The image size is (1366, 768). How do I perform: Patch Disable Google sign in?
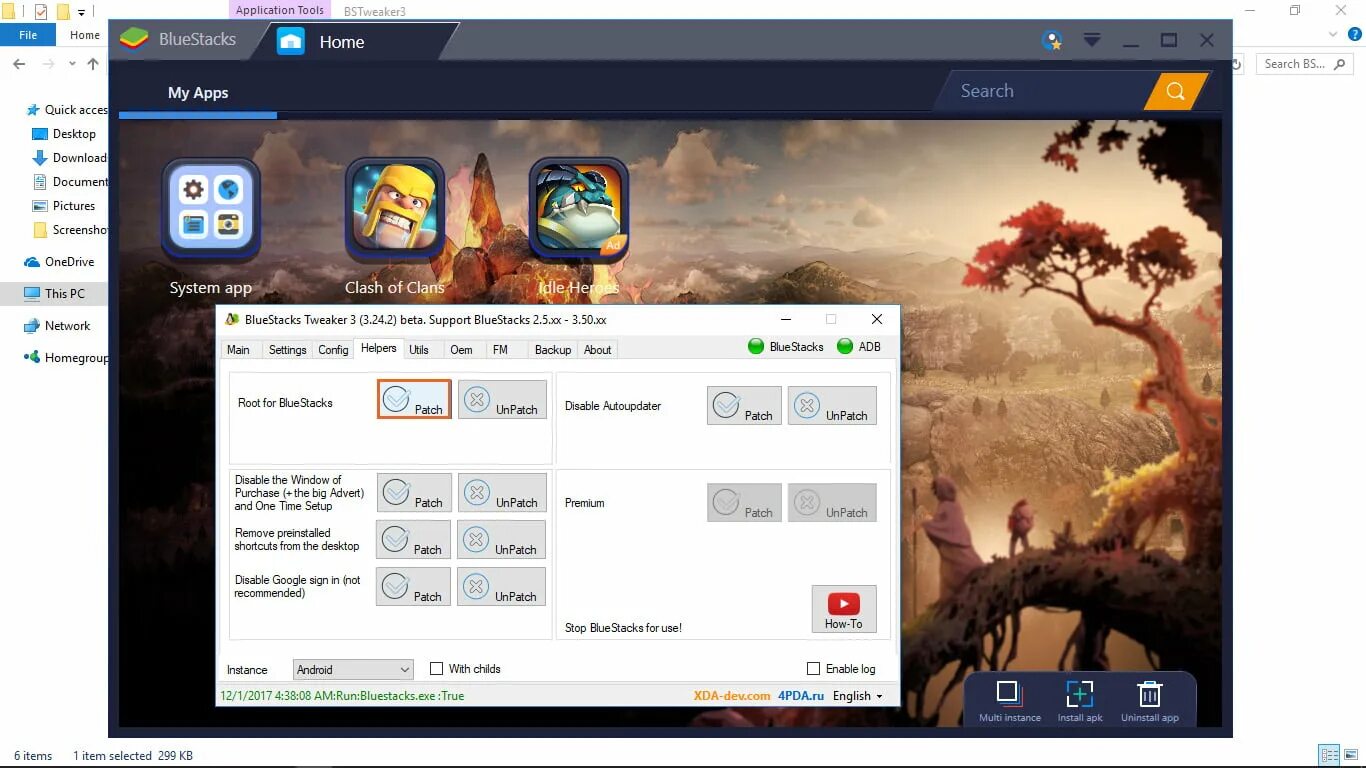[x=414, y=586]
